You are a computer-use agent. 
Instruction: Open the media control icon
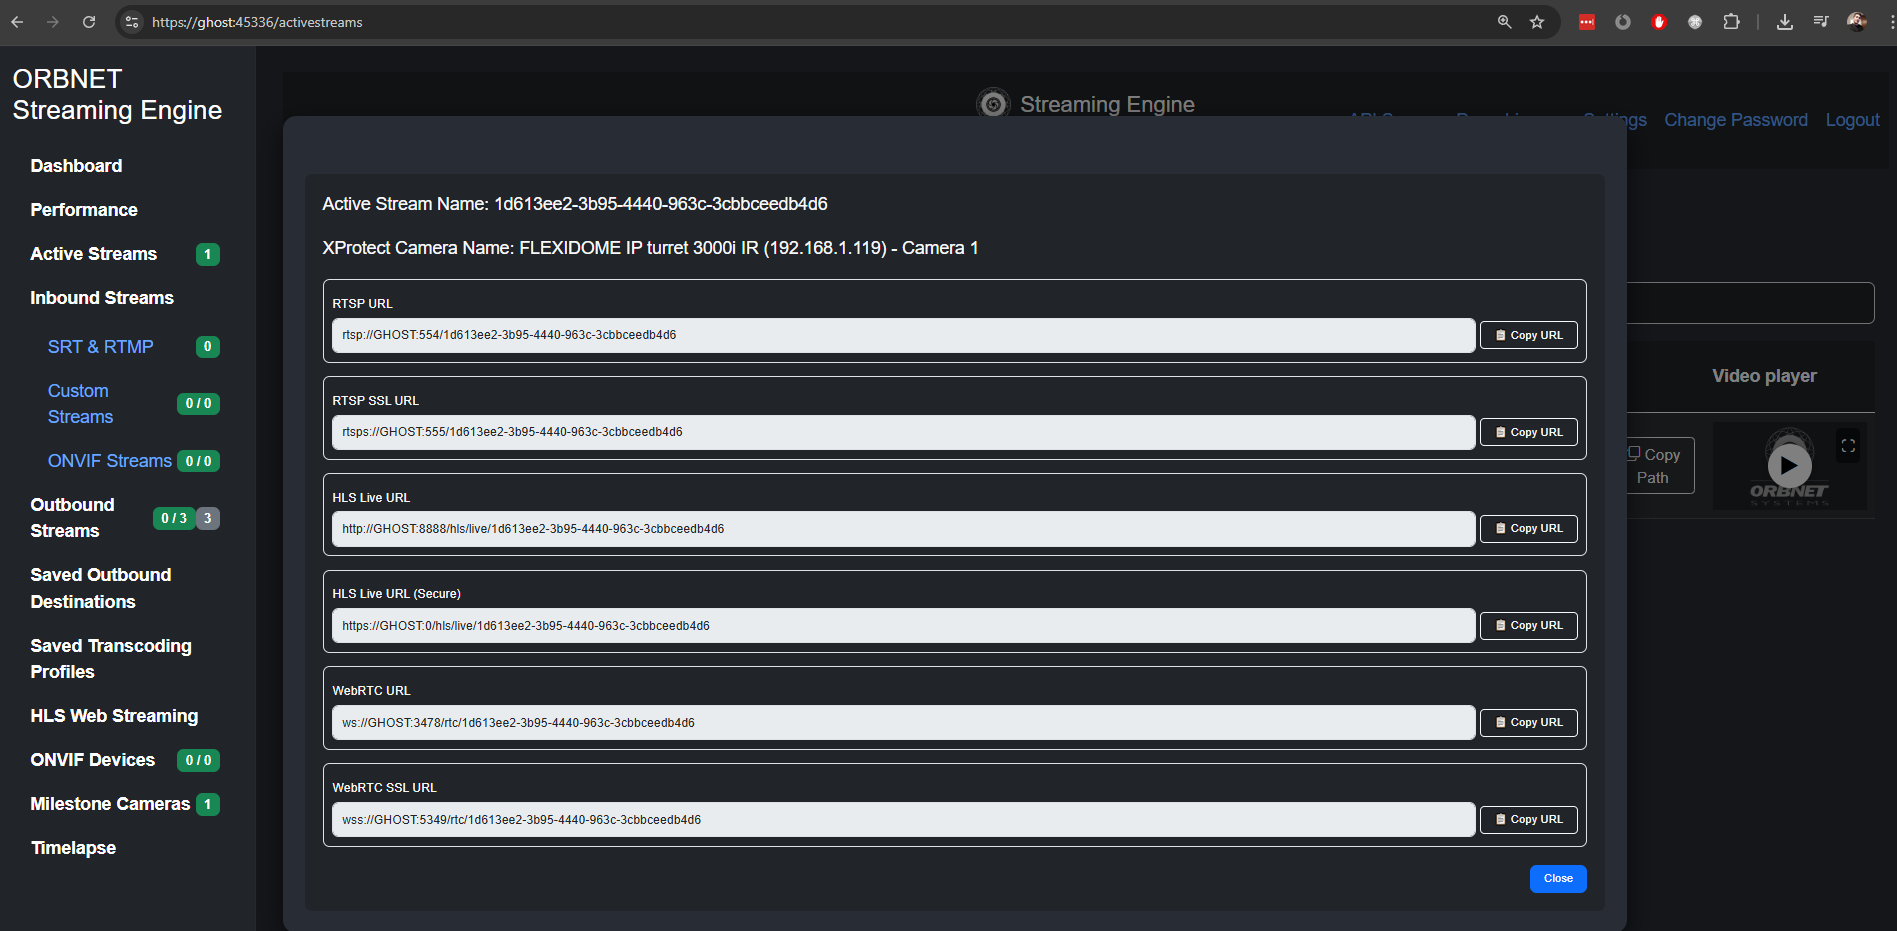[x=1820, y=22]
